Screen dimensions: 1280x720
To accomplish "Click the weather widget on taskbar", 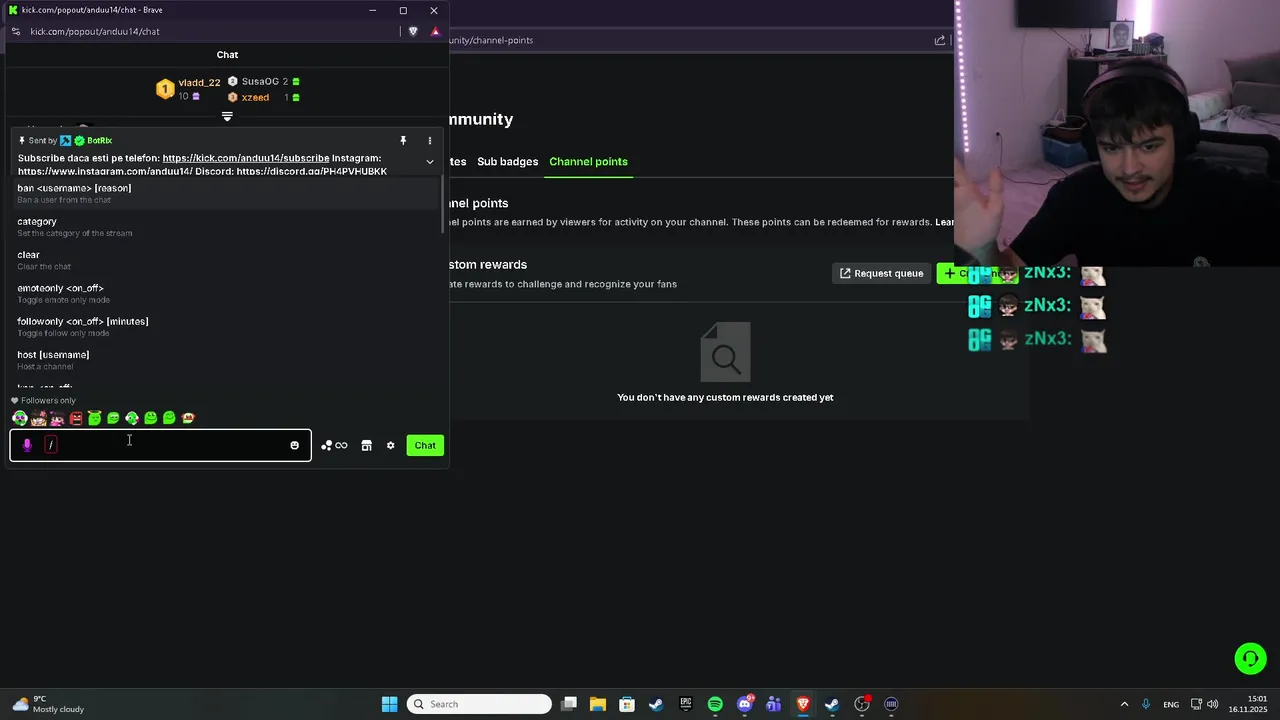I will [x=48, y=704].
